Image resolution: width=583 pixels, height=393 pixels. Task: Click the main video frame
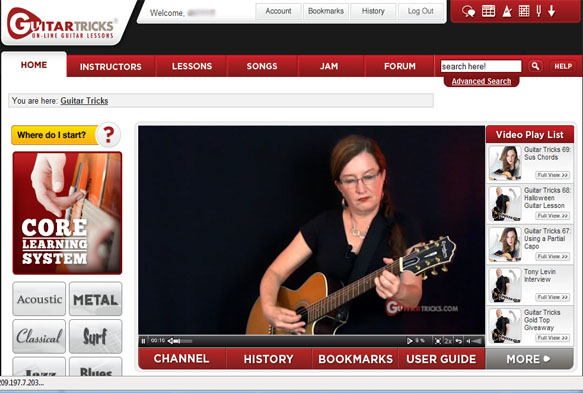point(312,230)
